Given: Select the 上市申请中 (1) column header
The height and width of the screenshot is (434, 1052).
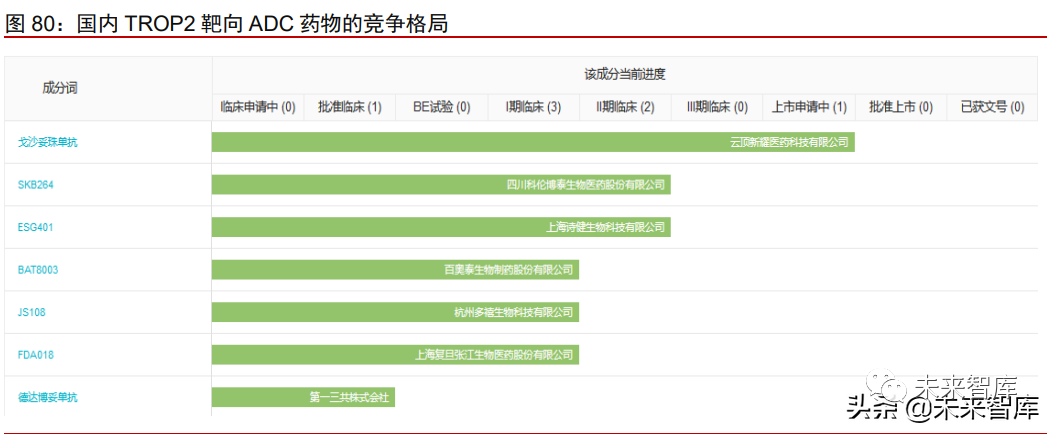Looking at the screenshot, I should tap(809, 107).
